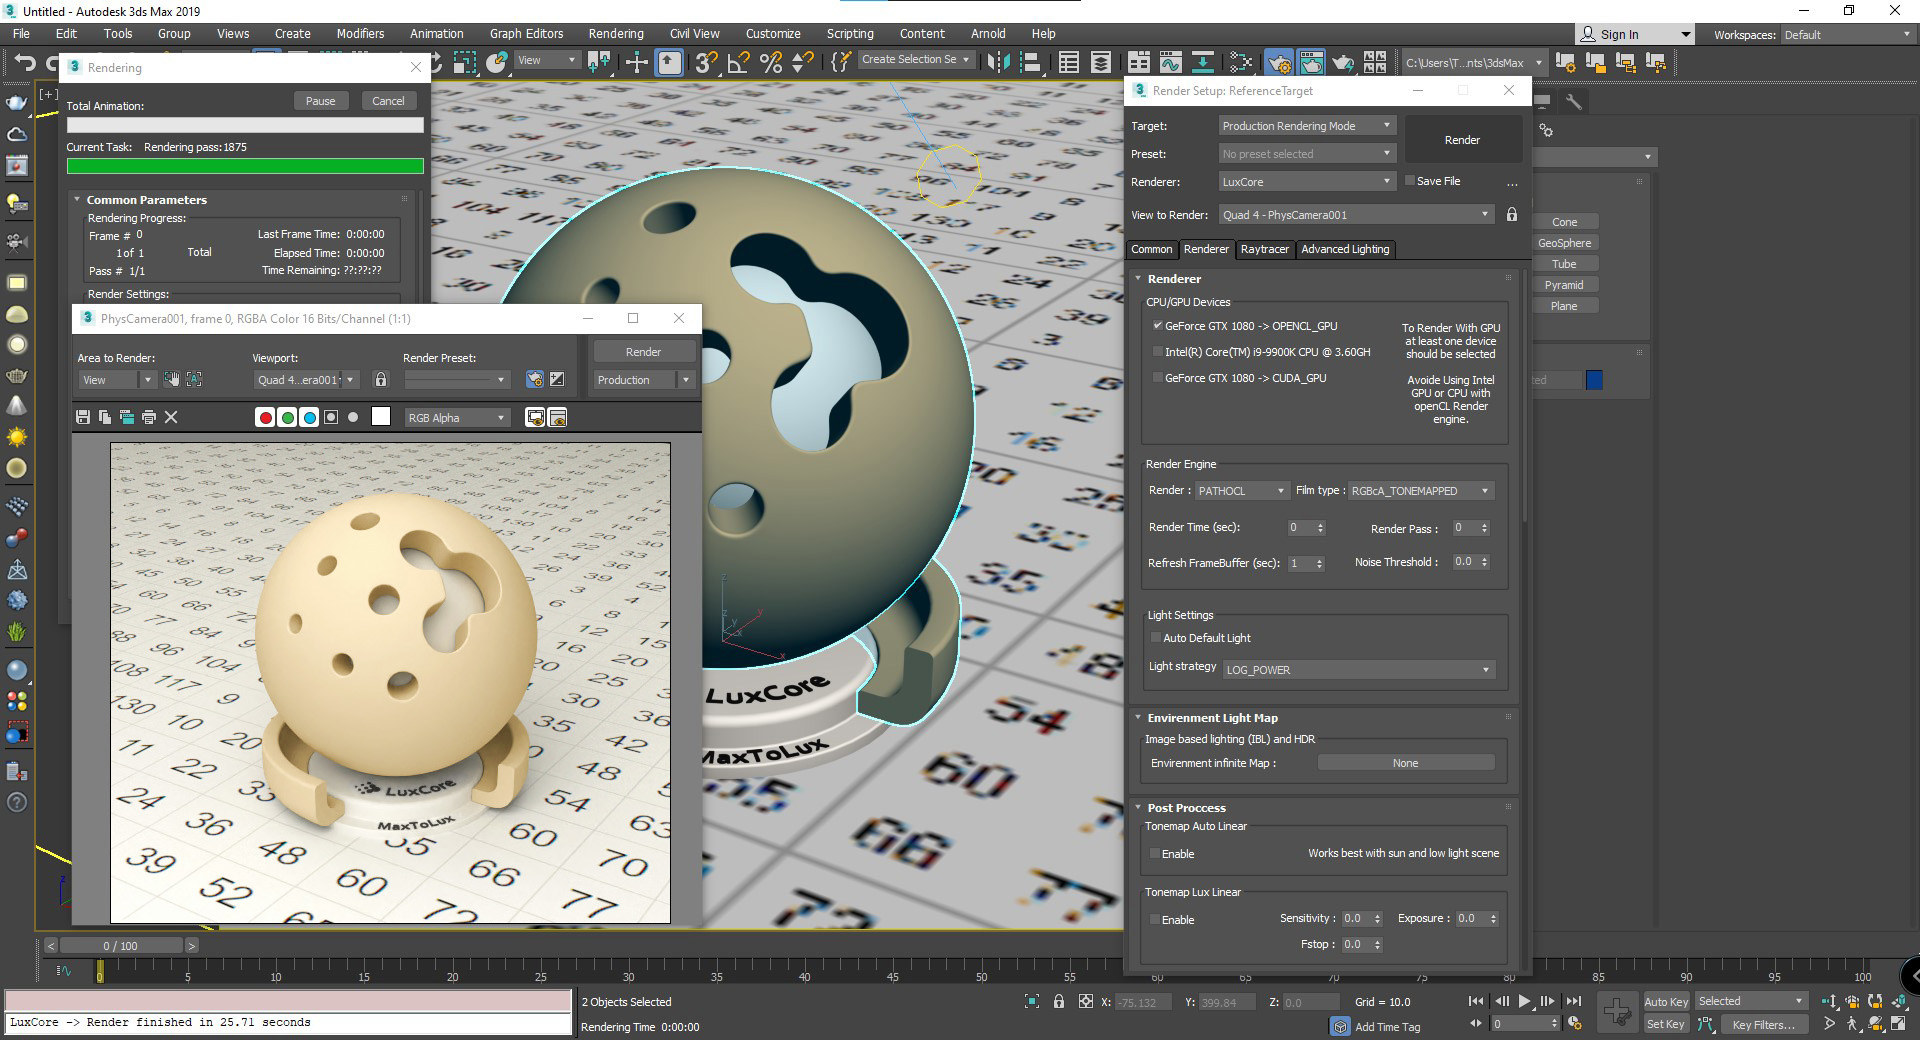Save the rendered image with disk icon
This screenshot has width=1920, height=1040.
tap(83, 417)
